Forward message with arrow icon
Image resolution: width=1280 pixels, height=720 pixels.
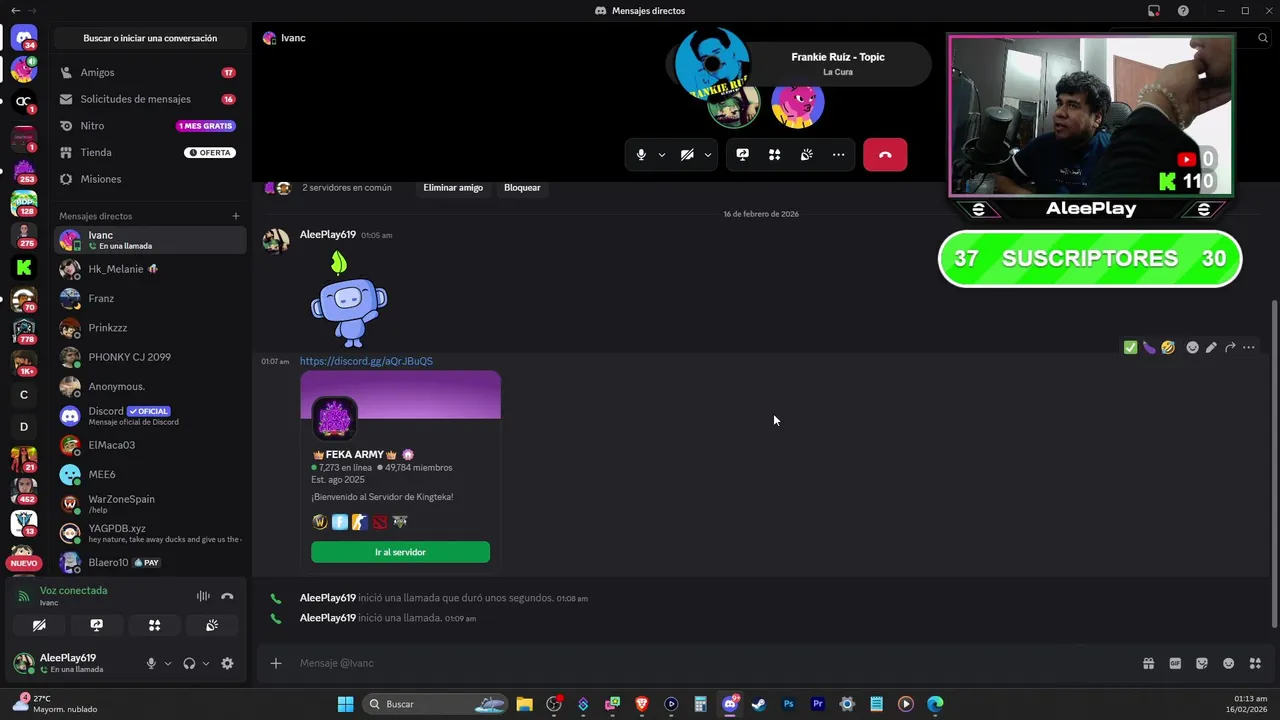pos(1230,347)
